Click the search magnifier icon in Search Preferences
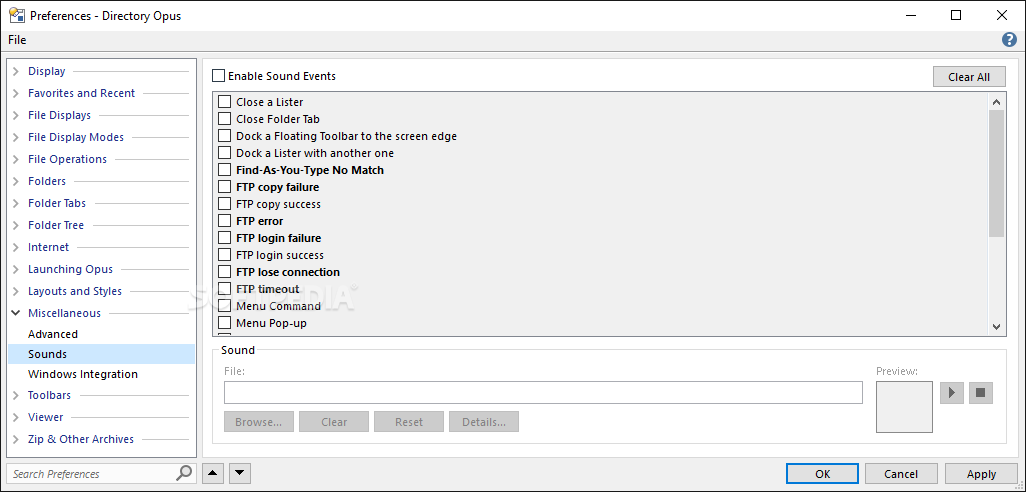 (185, 473)
